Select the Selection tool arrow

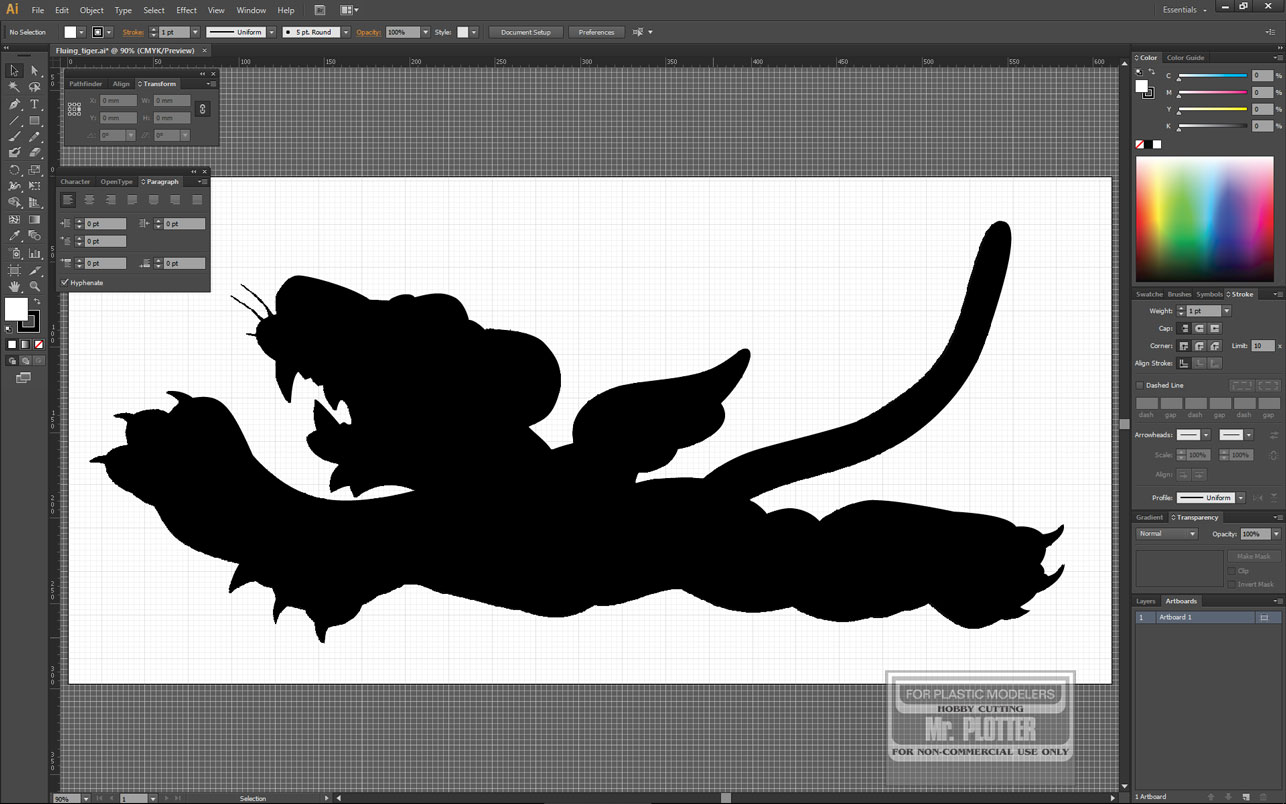[x=14, y=71]
